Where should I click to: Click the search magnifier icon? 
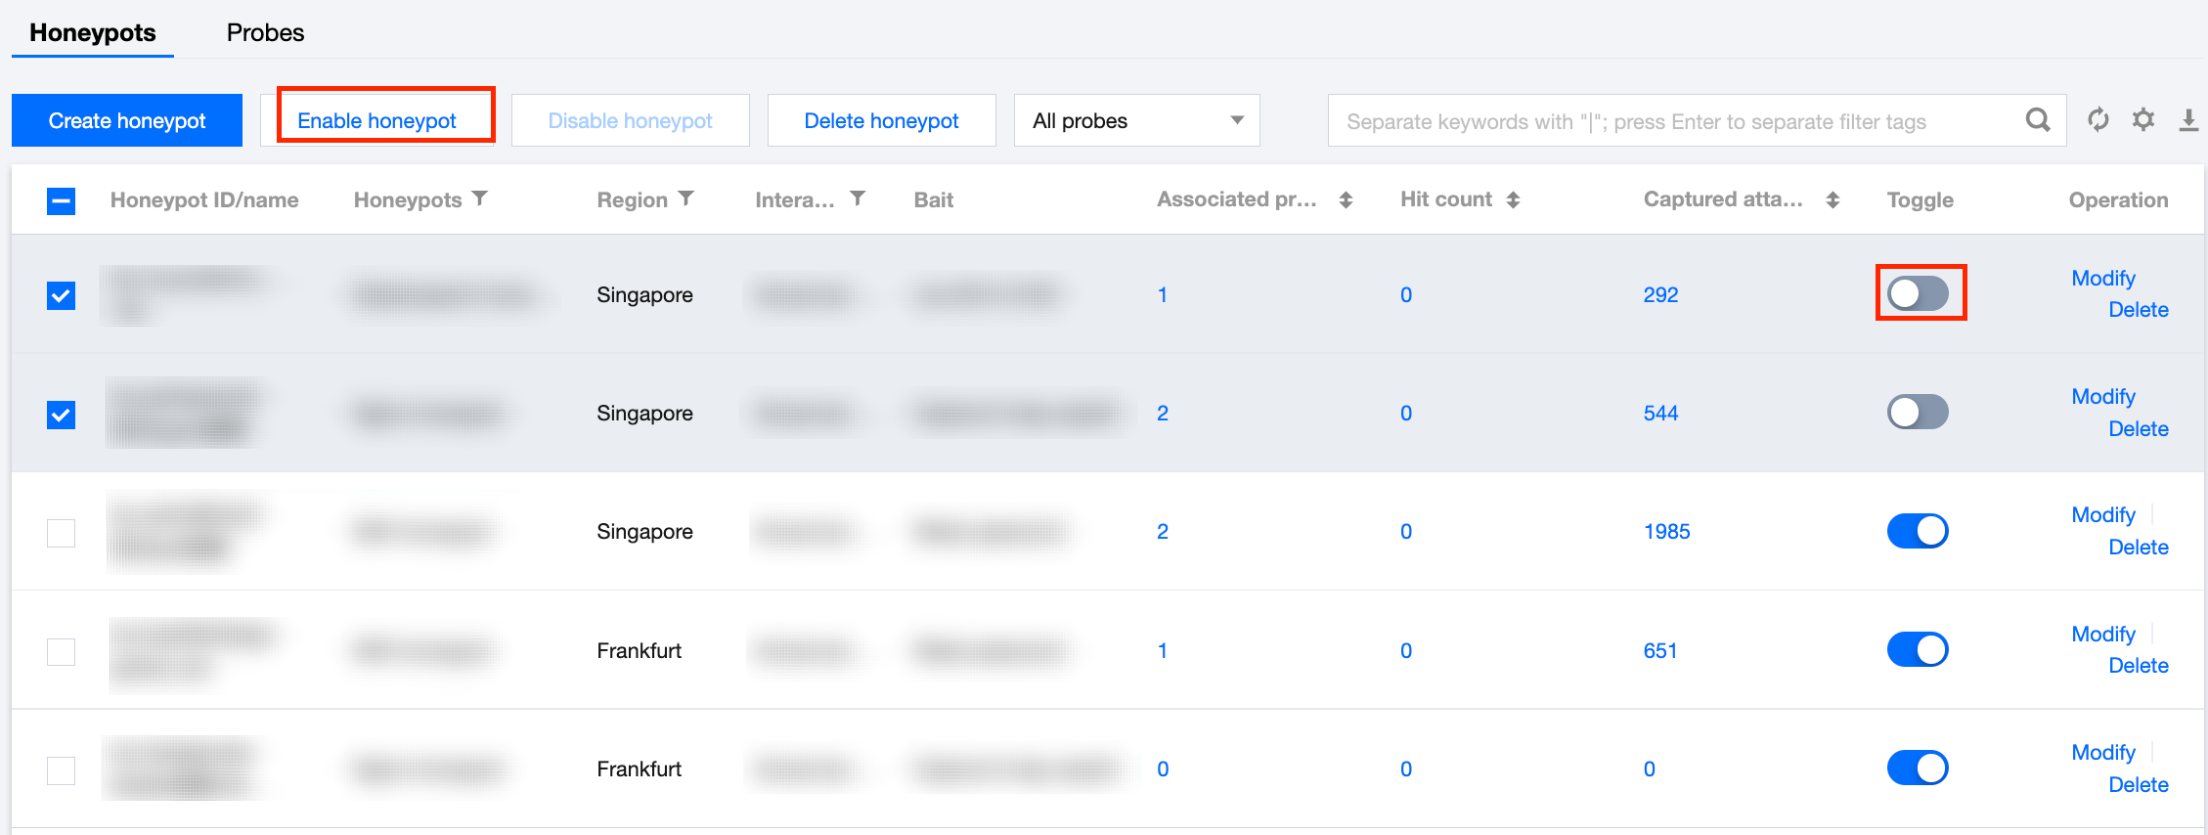click(x=2037, y=120)
